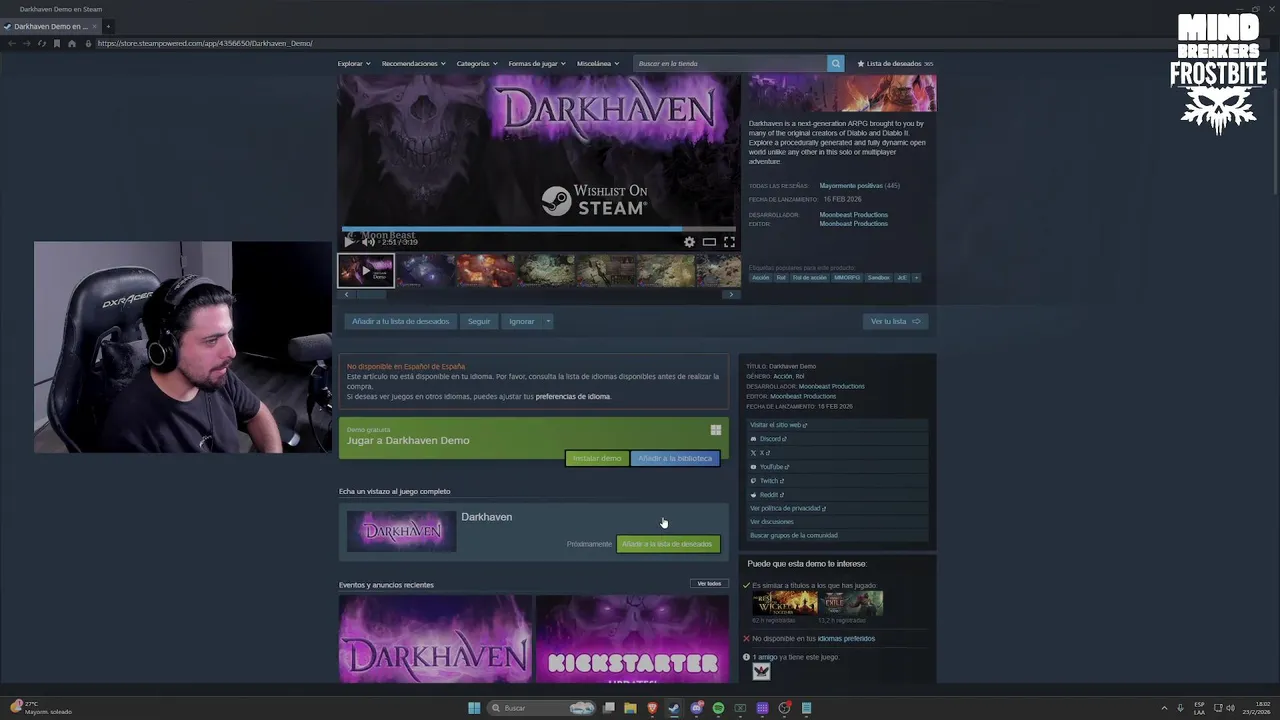Focus the 'Buscar en la tienda' search field
This screenshot has width=1280, height=720.
[730, 63]
